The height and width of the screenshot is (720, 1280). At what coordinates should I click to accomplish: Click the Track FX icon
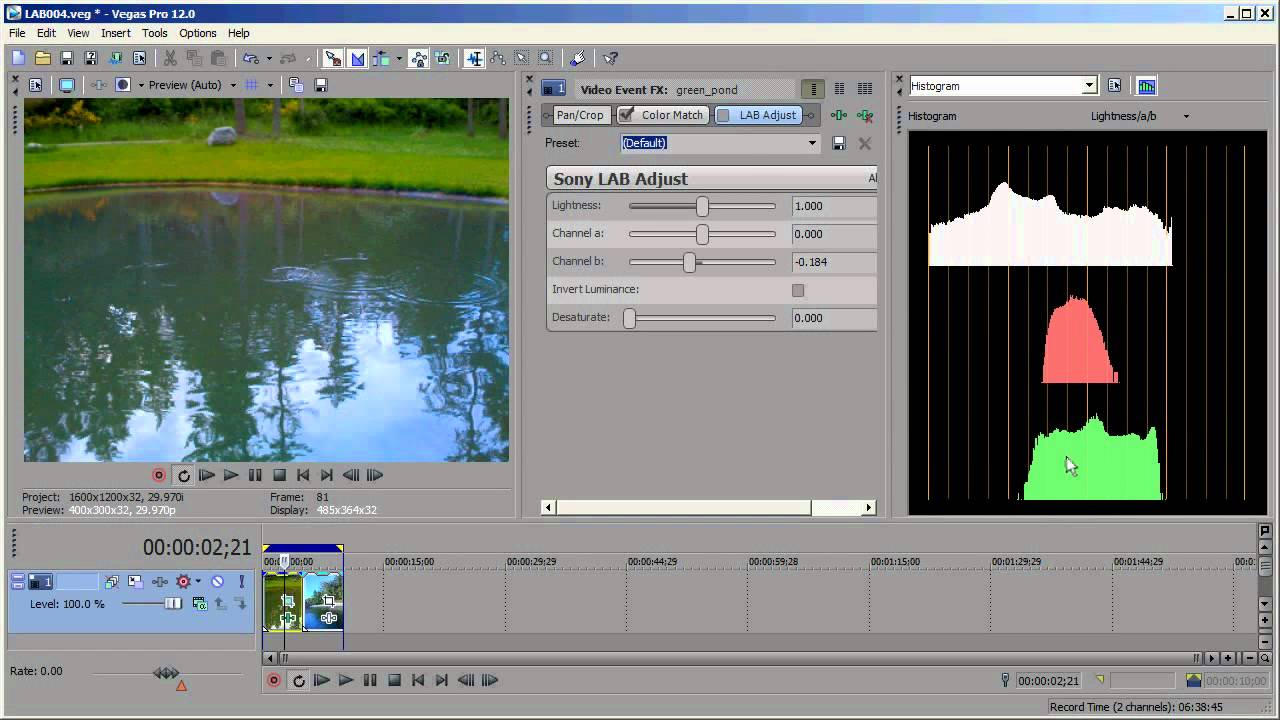coord(160,581)
